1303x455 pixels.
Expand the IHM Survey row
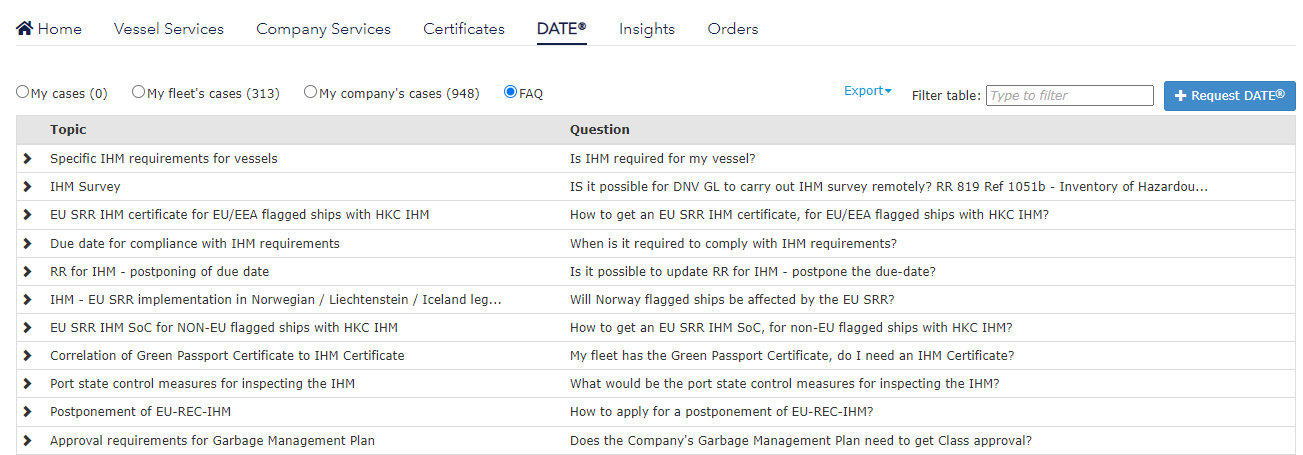(x=28, y=187)
